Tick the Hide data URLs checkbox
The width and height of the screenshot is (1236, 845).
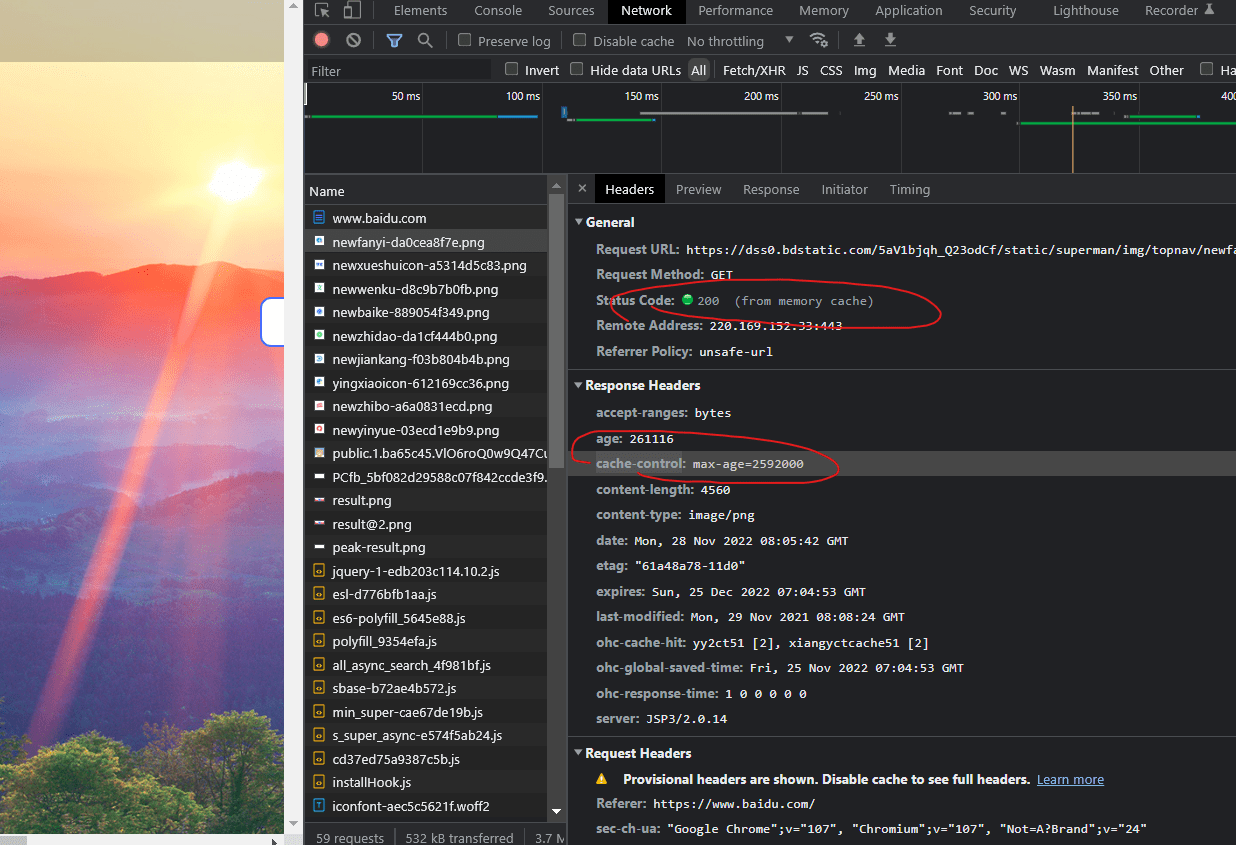[577, 69]
